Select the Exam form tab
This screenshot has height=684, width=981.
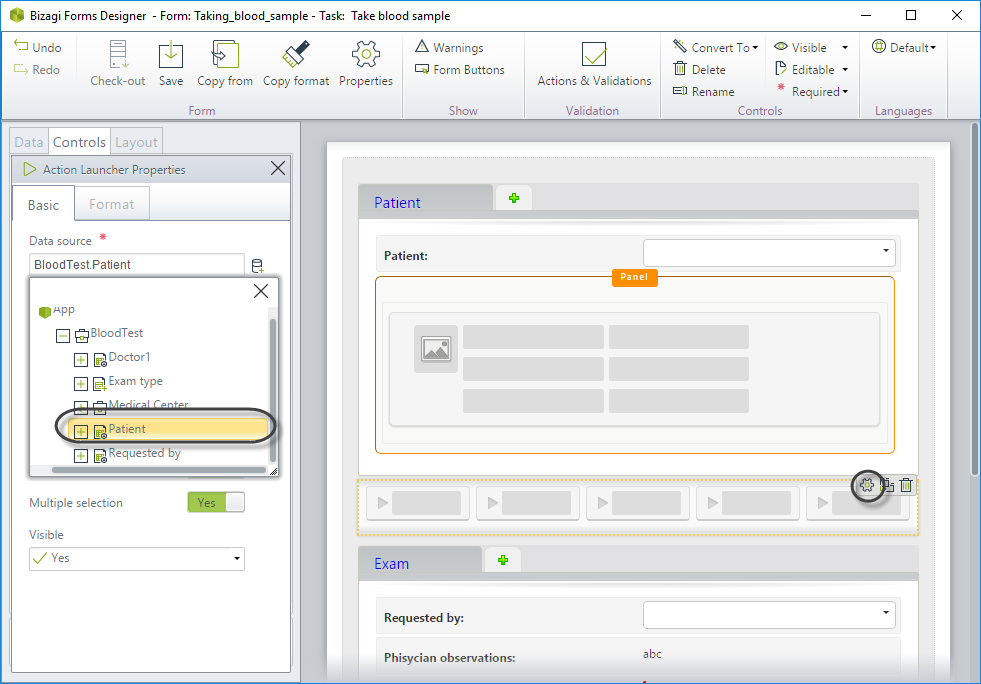tap(420, 563)
